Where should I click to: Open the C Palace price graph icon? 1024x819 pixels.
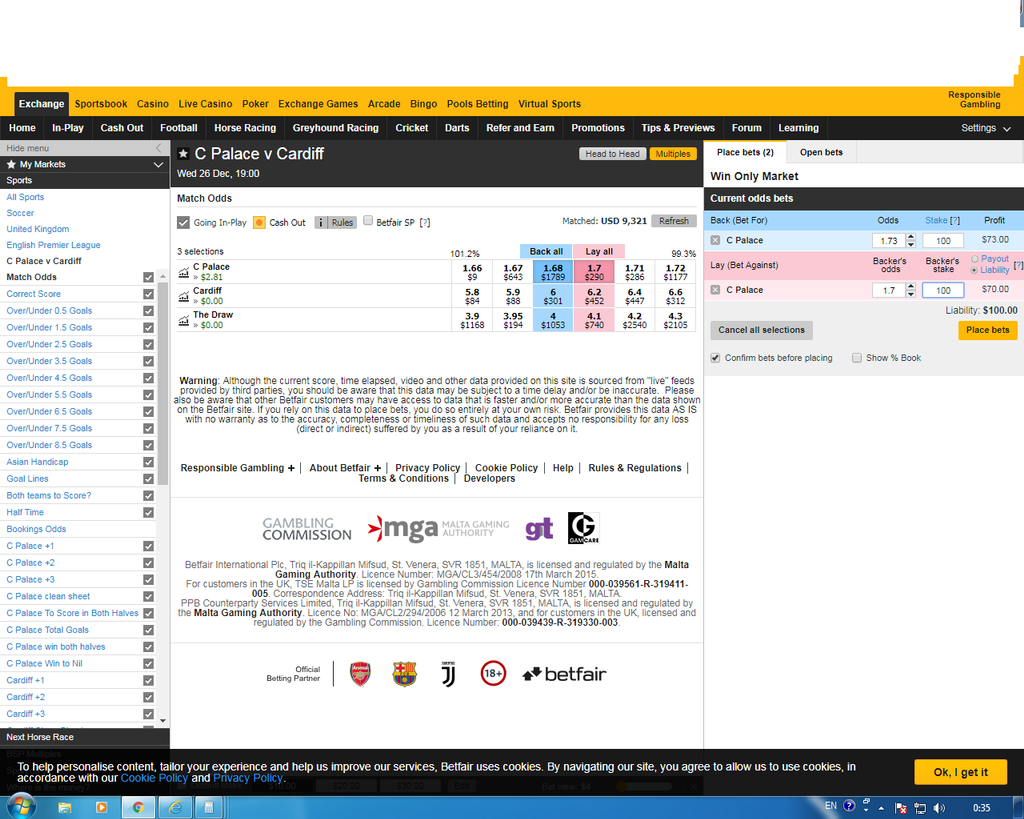coord(184,272)
